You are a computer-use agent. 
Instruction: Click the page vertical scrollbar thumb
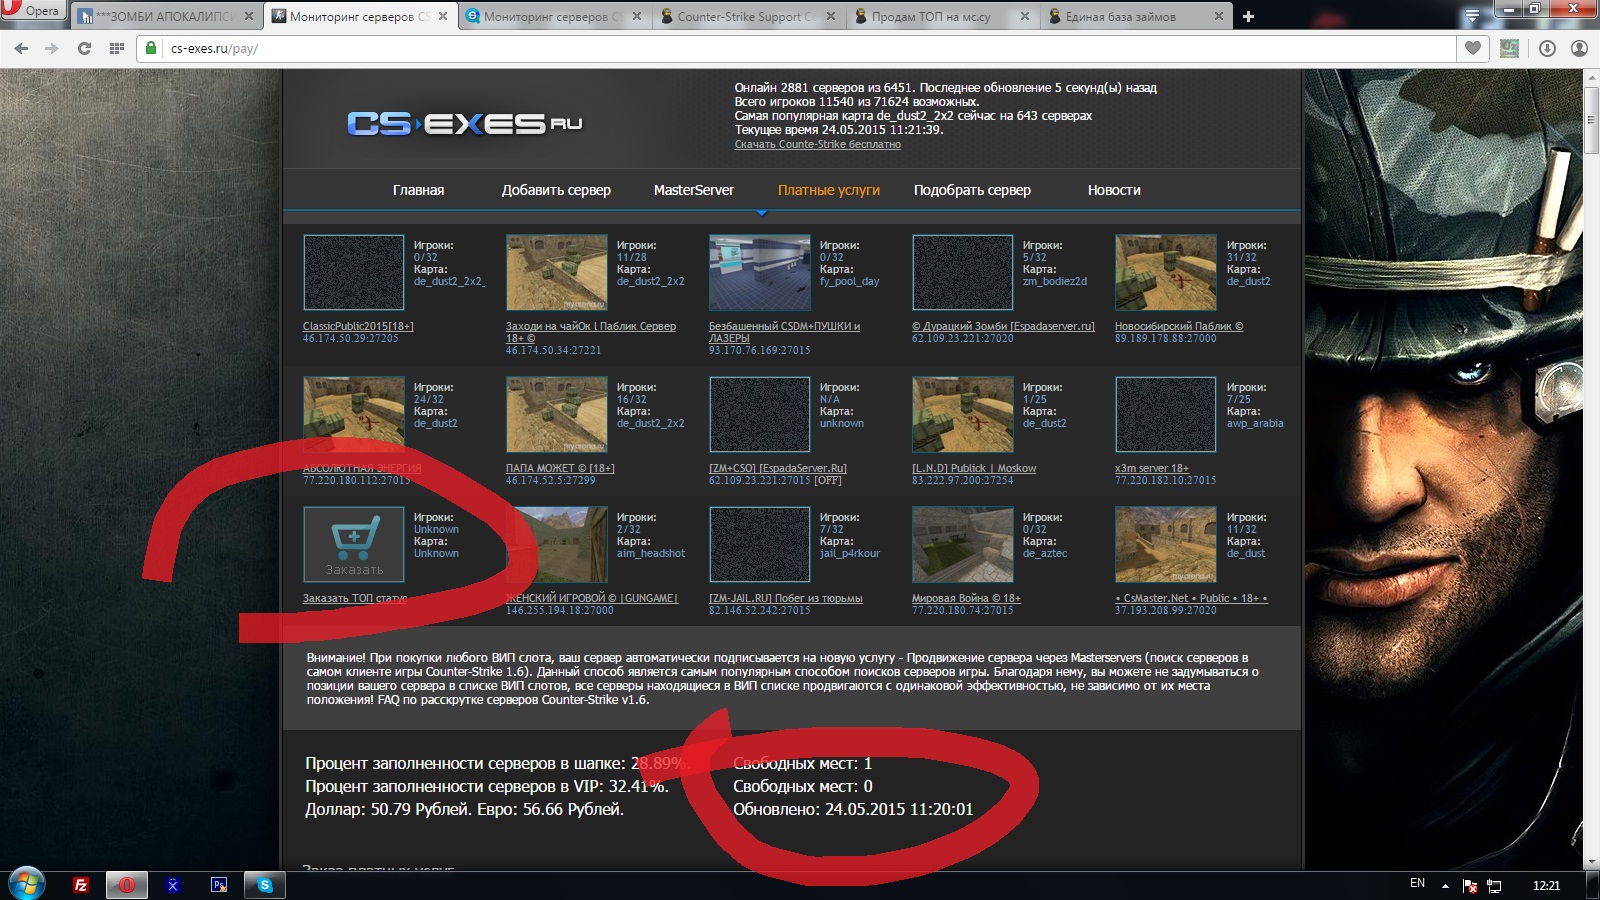pos(1591,120)
